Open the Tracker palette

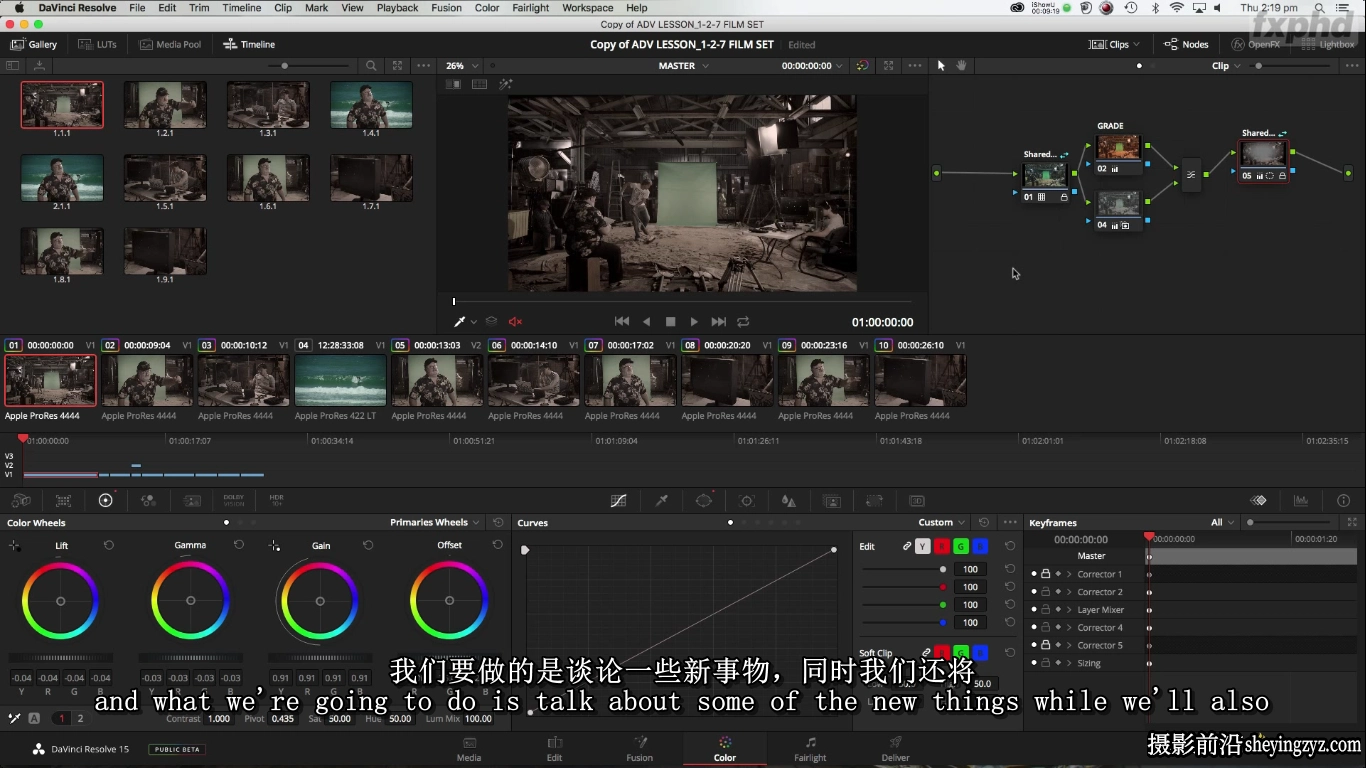click(746, 501)
